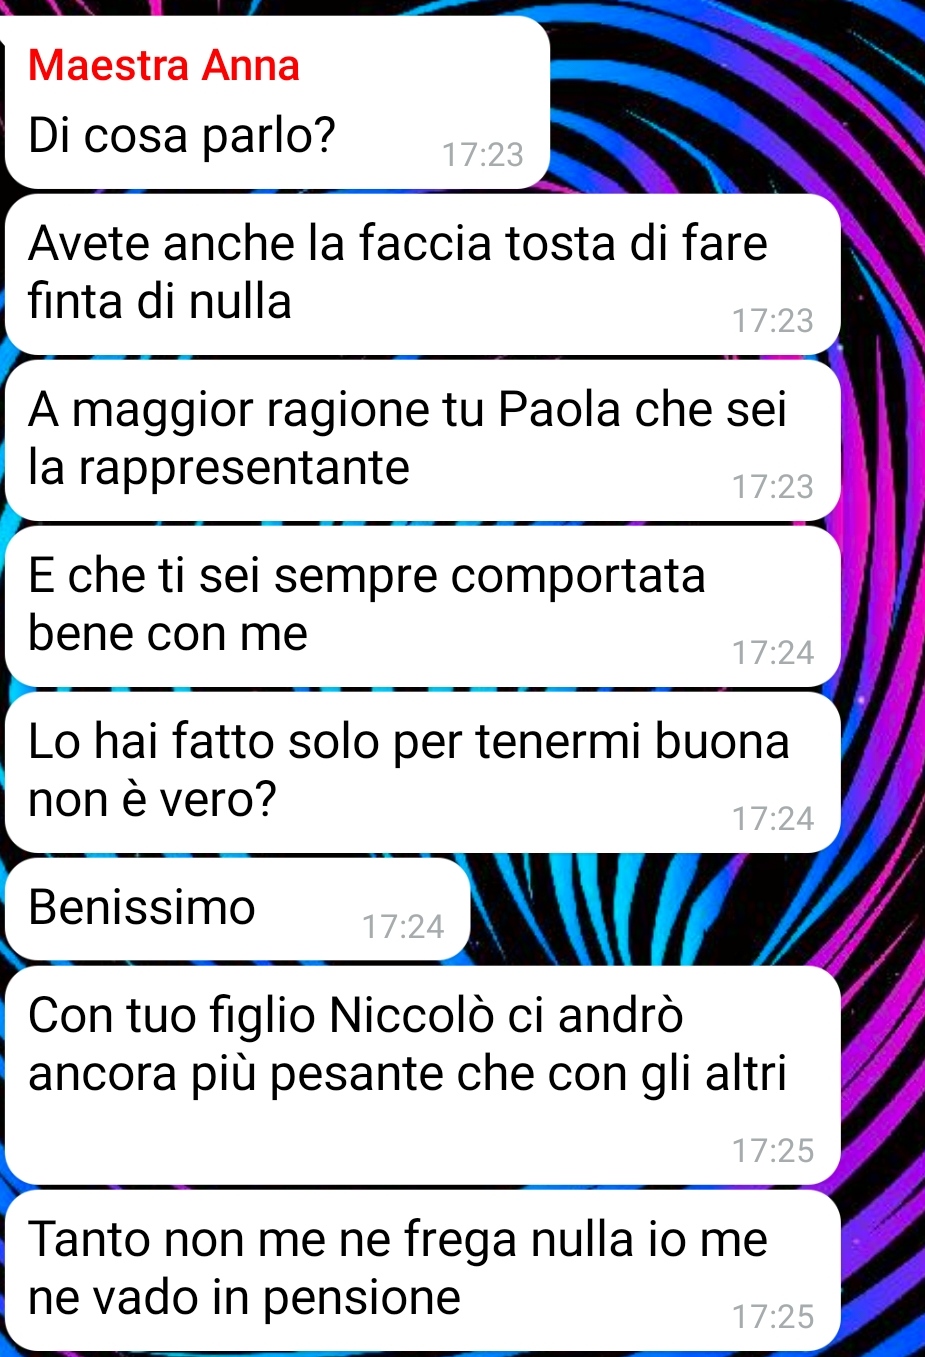Select the 'Di cosa parlo?' message text
Viewport: 925px width, 1357px height.
click(x=182, y=135)
